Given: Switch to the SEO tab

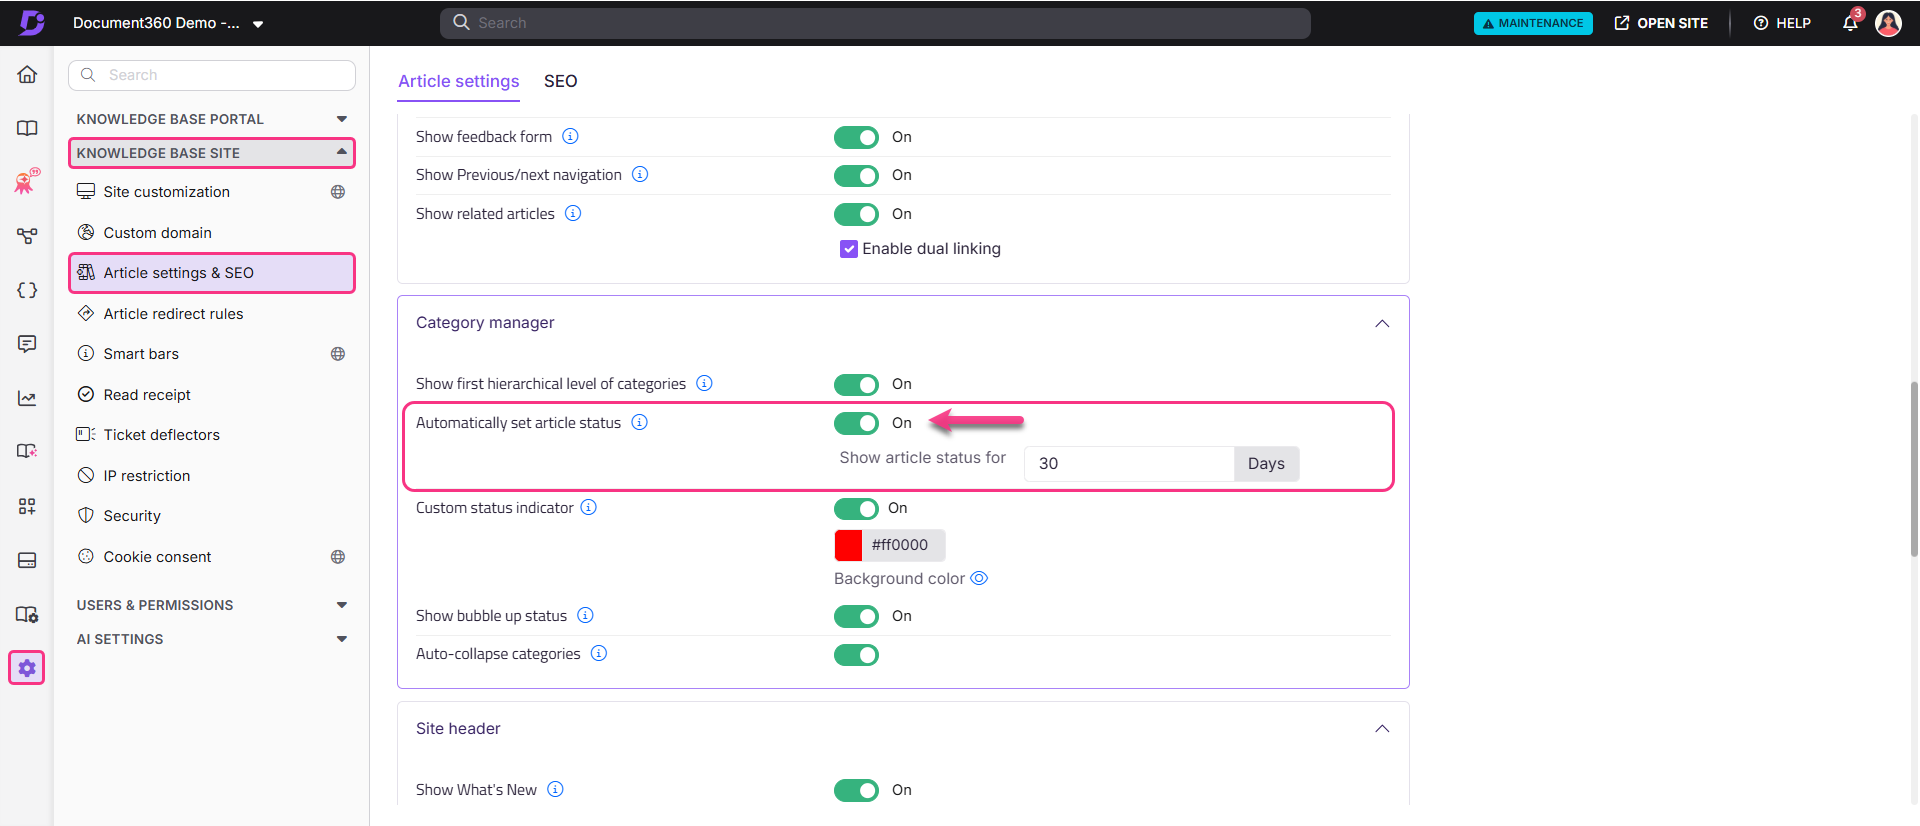Looking at the screenshot, I should pyautogui.click(x=560, y=81).
